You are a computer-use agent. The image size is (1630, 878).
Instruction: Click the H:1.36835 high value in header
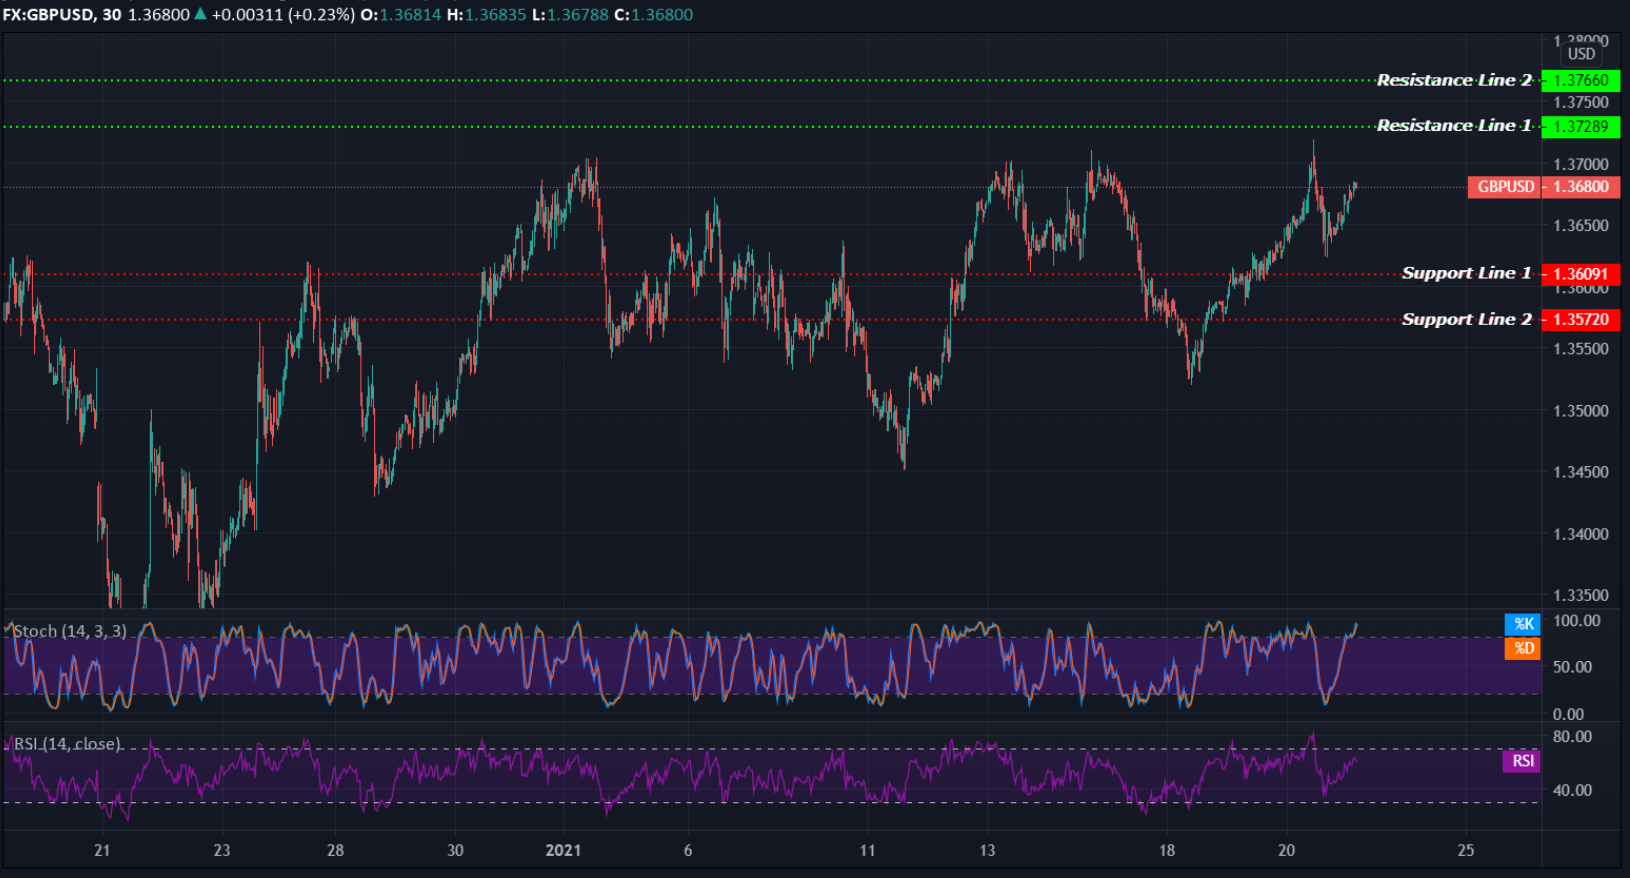(486, 15)
